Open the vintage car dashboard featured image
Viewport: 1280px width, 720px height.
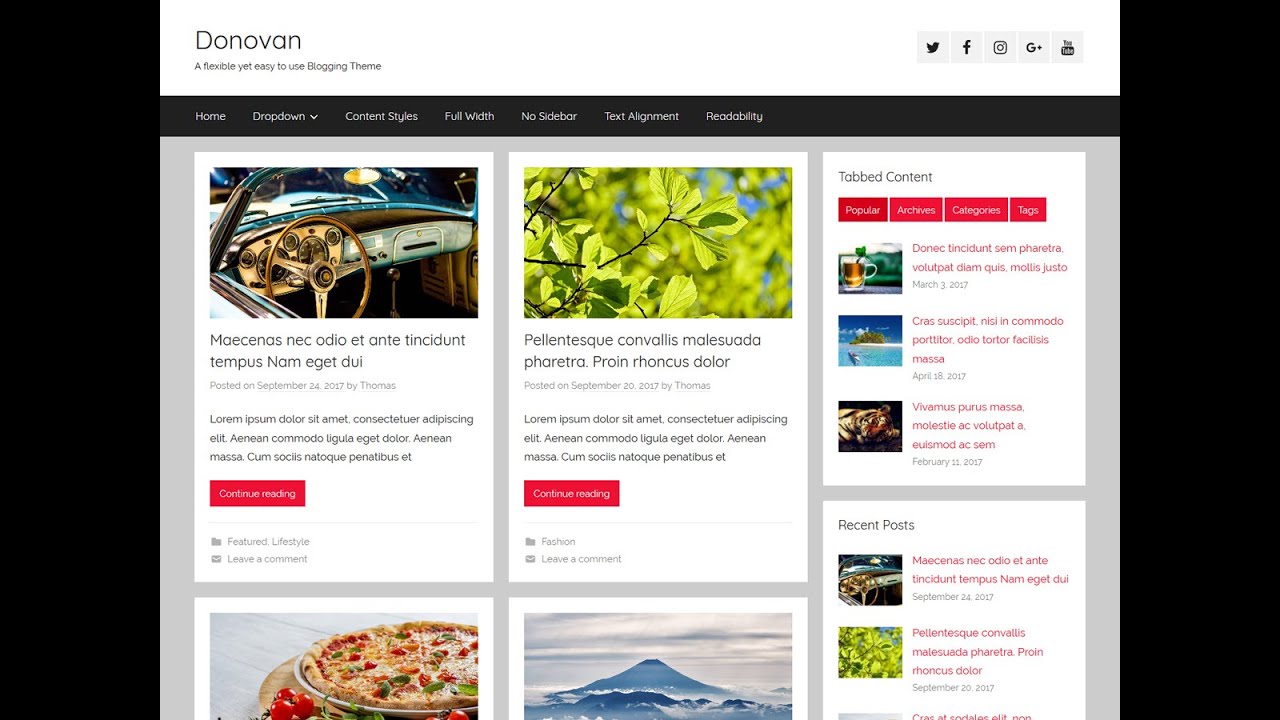(344, 243)
